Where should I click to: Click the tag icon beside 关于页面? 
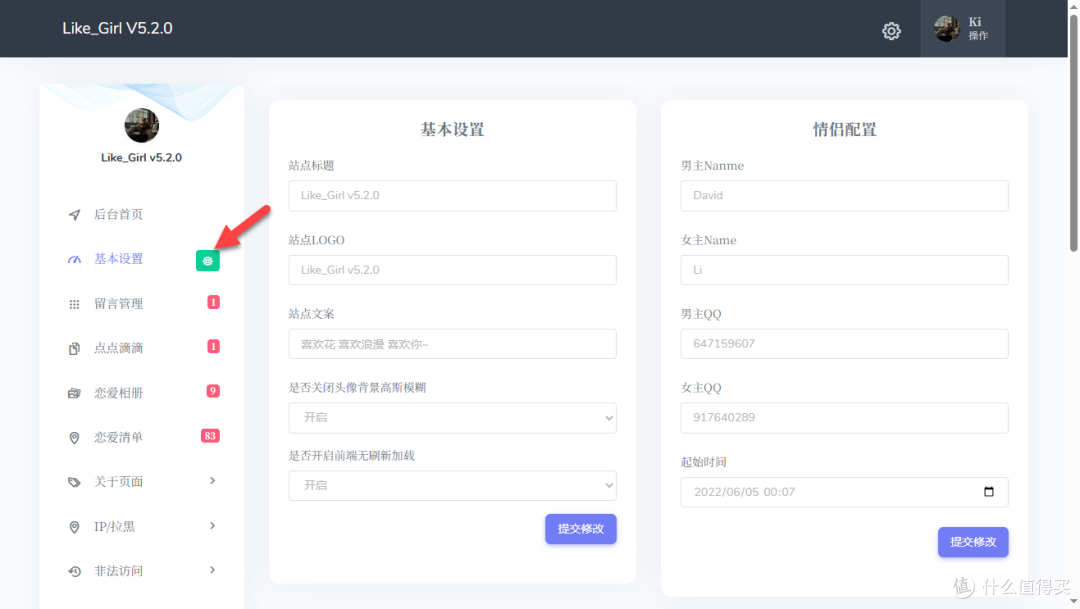pyautogui.click(x=74, y=482)
